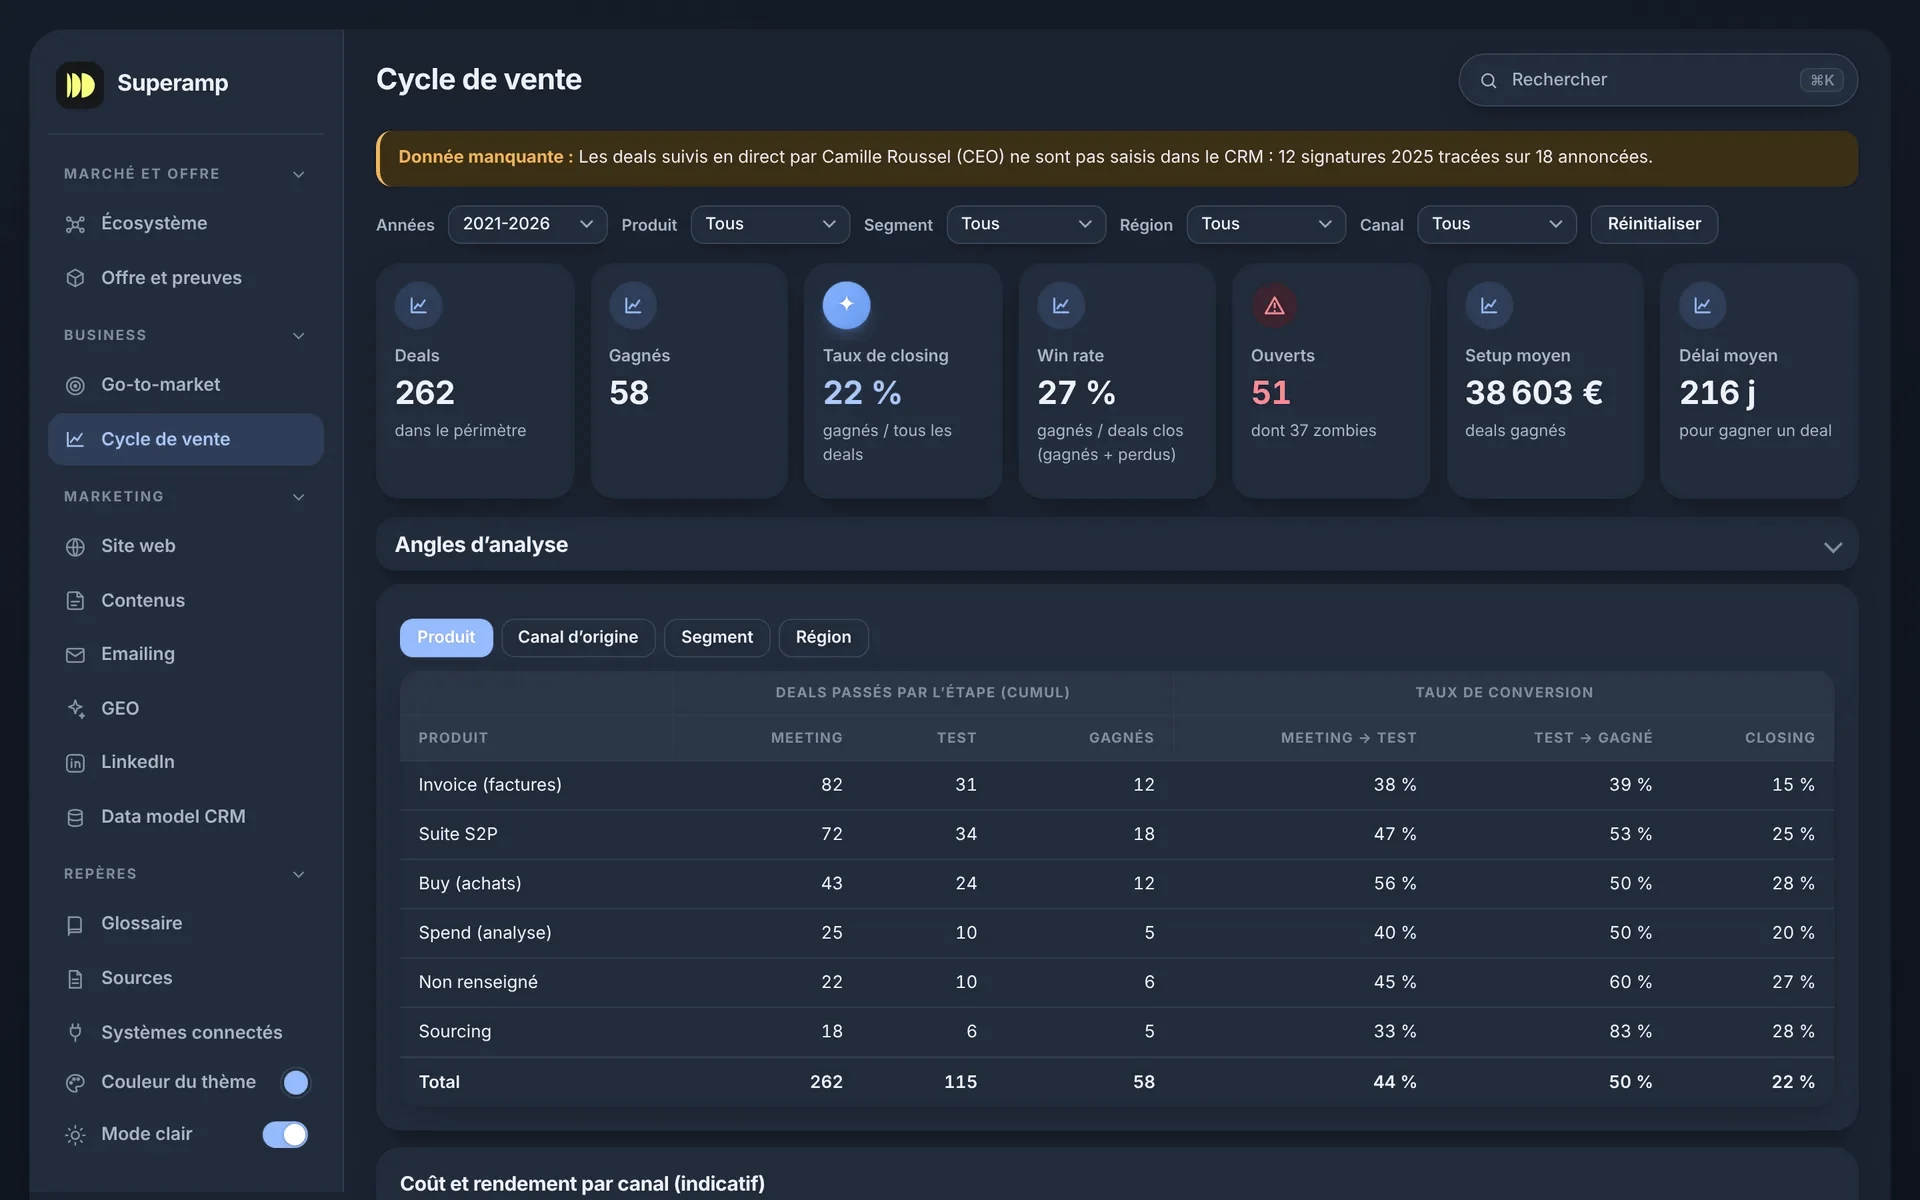Image resolution: width=1920 pixels, height=1200 pixels.
Task: Click the Superamp logo icon
Action: point(80,84)
